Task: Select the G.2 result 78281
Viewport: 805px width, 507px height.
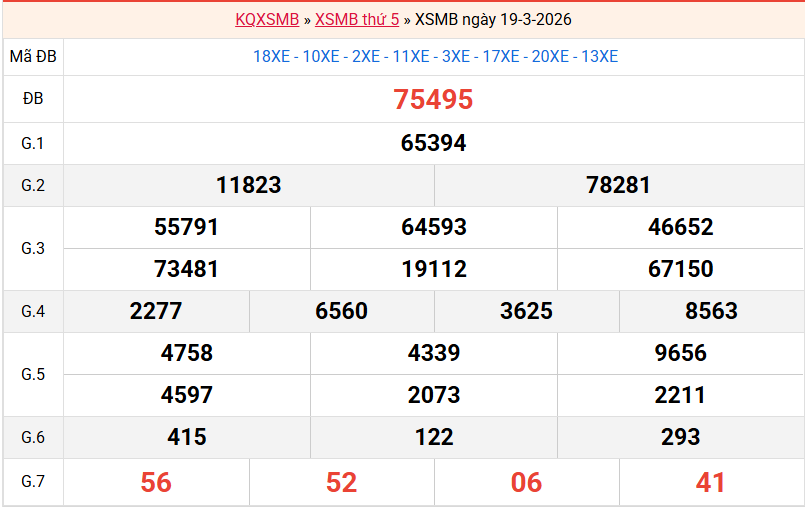Action: tap(618, 185)
